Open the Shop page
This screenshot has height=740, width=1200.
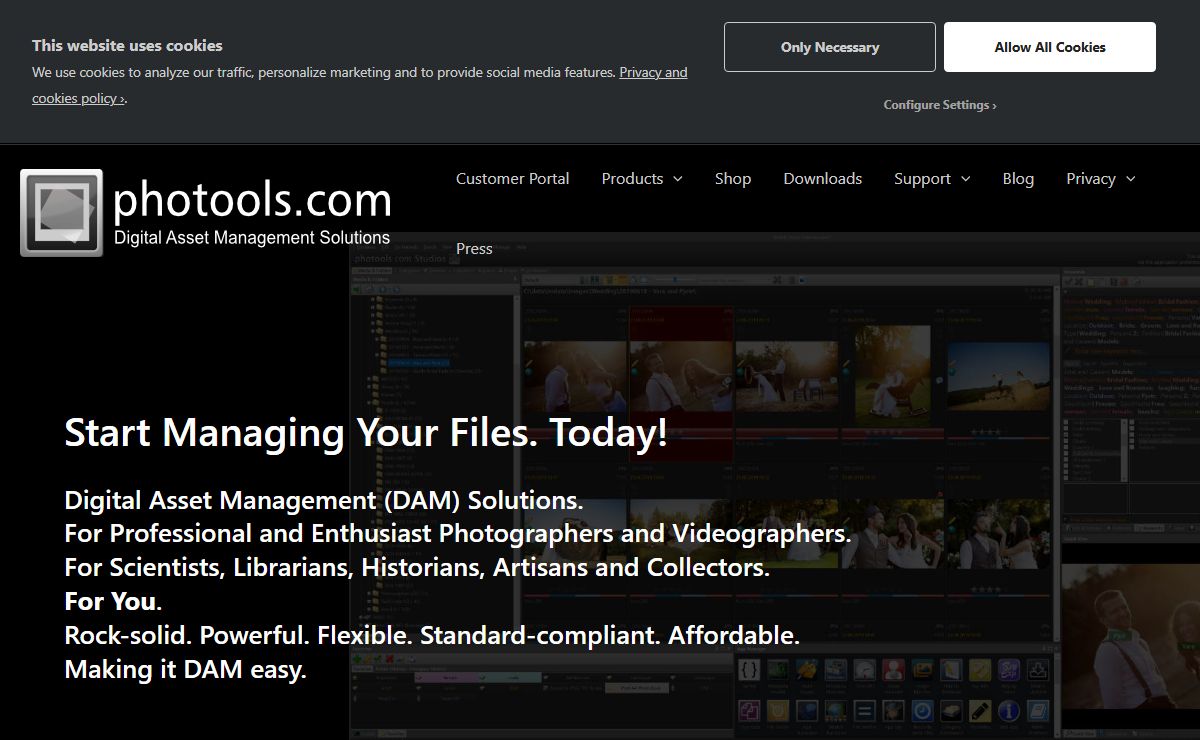[x=732, y=179]
